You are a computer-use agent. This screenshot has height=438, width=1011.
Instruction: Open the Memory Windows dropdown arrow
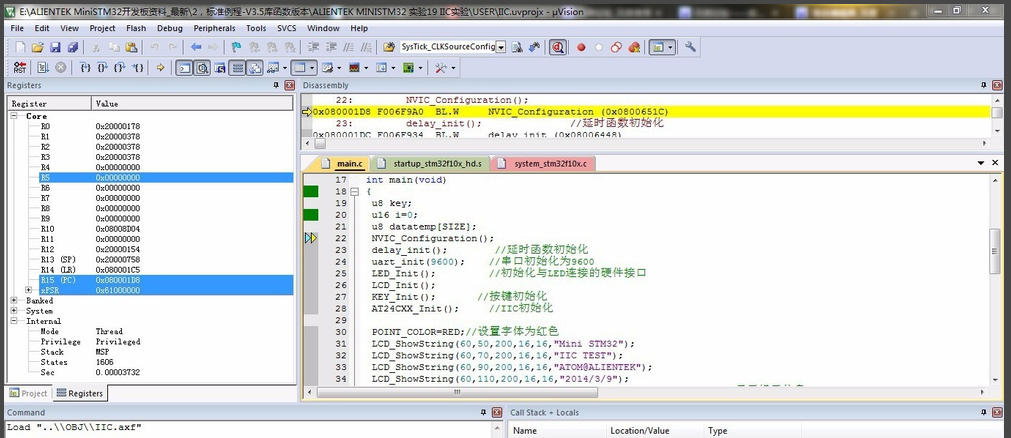pos(312,68)
